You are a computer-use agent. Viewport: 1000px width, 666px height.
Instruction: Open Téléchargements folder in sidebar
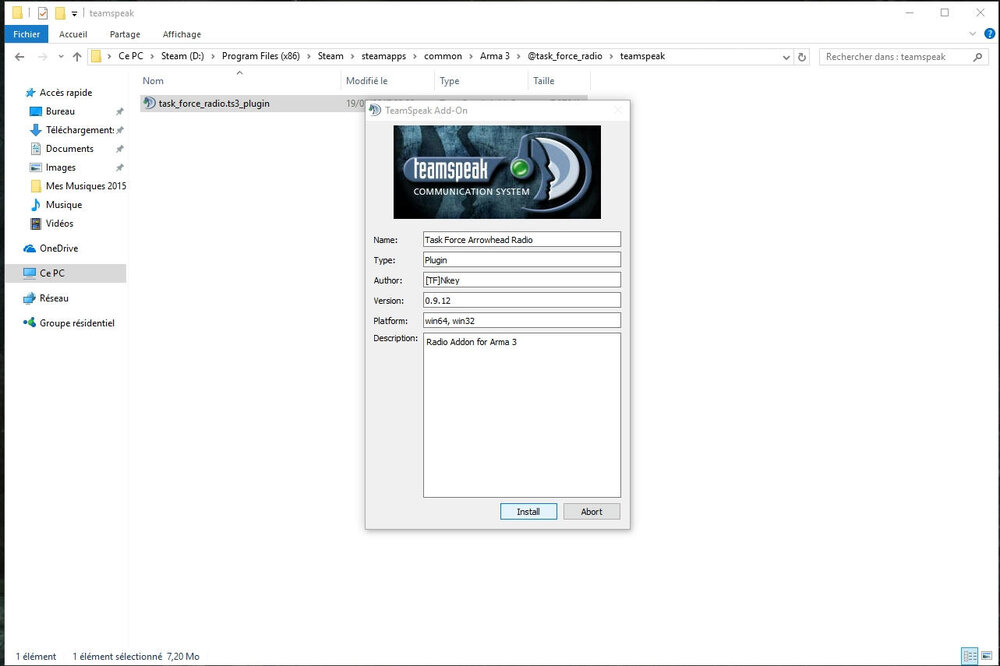point(80,130)
